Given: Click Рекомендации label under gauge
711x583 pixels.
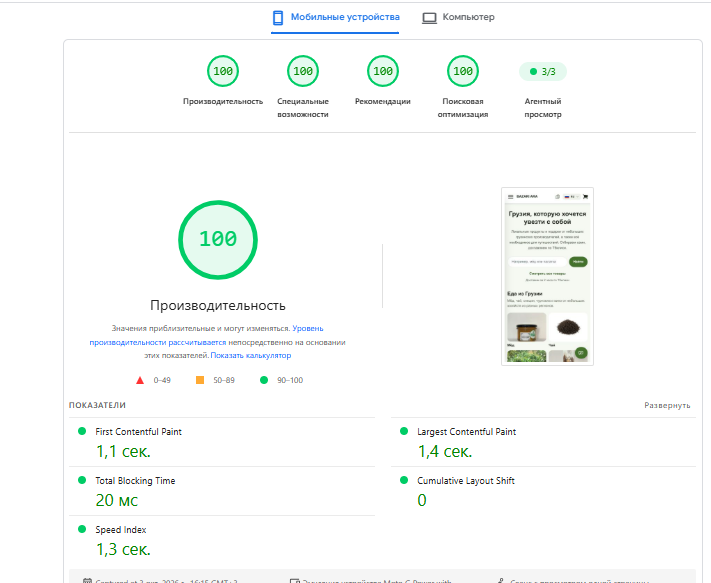Looking at the screenshot, I should pyautogui.click(x=383, y=101).
